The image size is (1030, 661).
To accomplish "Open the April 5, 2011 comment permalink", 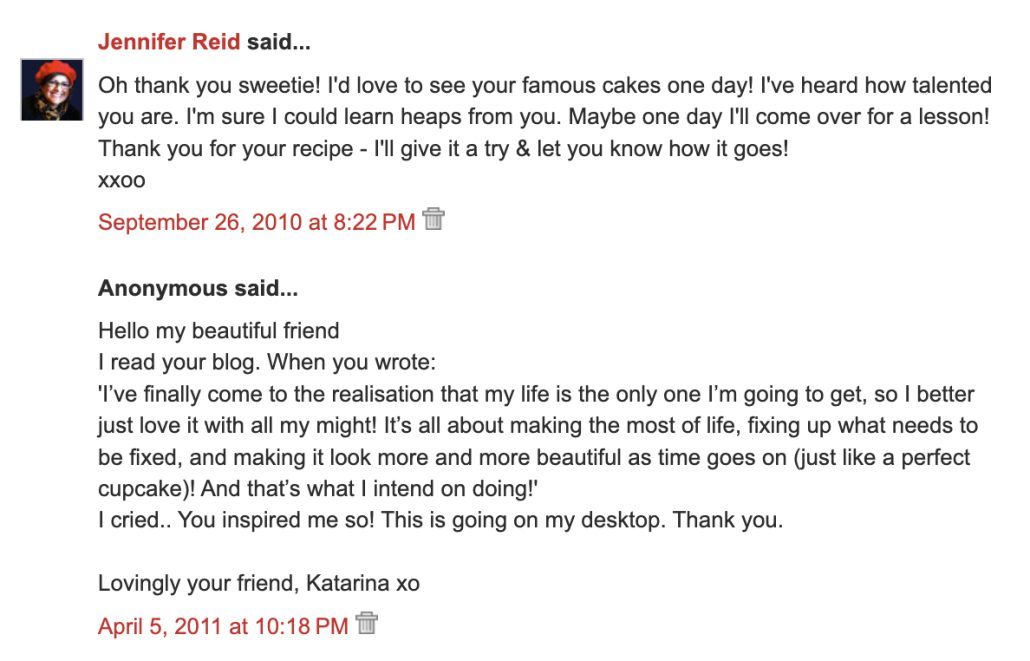I will pos(223,626).
